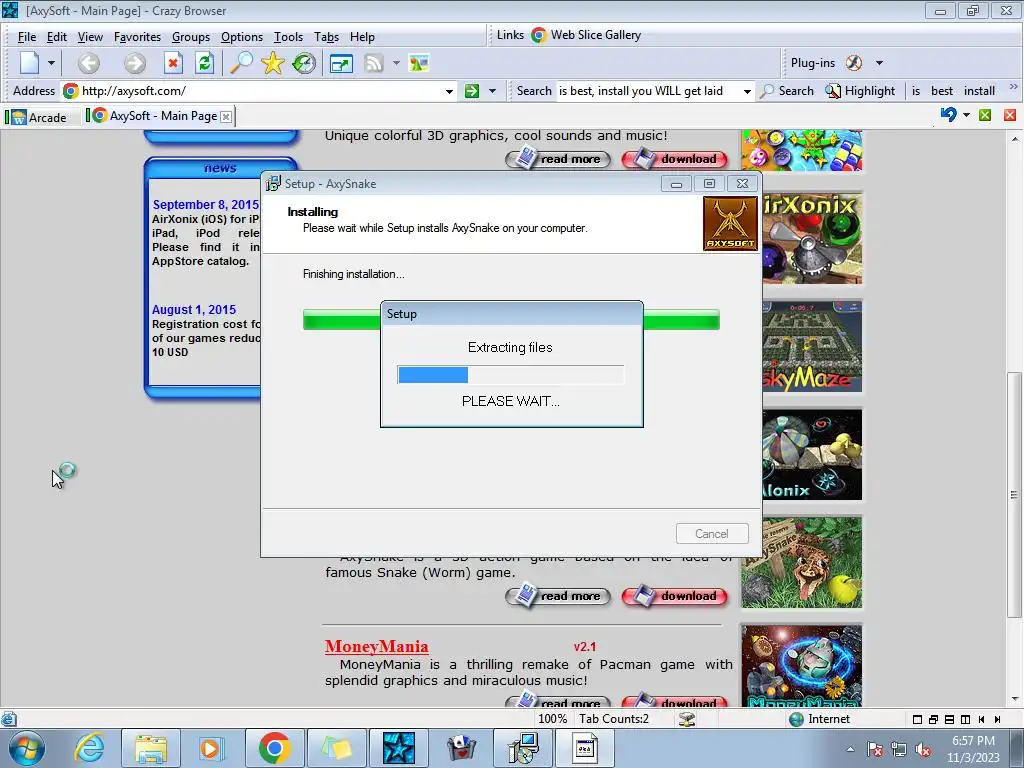
Task: Click Cancel in AxySnake Setup window
Action: tap(712, 534)
